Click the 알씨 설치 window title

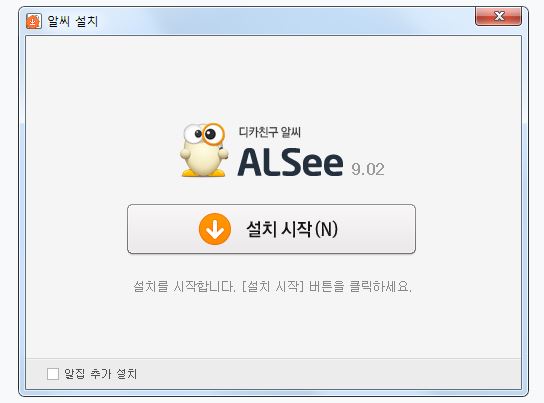point(73,21)
